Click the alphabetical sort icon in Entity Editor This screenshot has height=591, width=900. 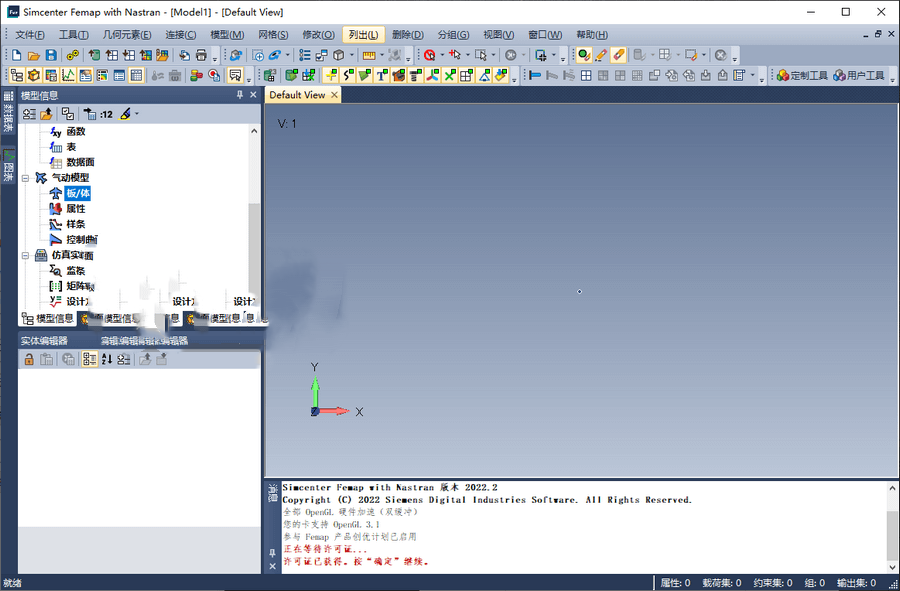[x=107, y=359]
